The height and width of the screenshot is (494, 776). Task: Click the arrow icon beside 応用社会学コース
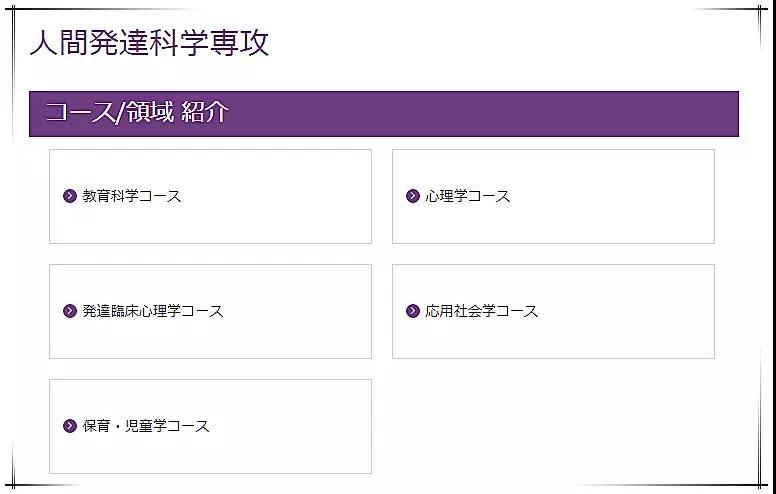click(x=413, y=311)
